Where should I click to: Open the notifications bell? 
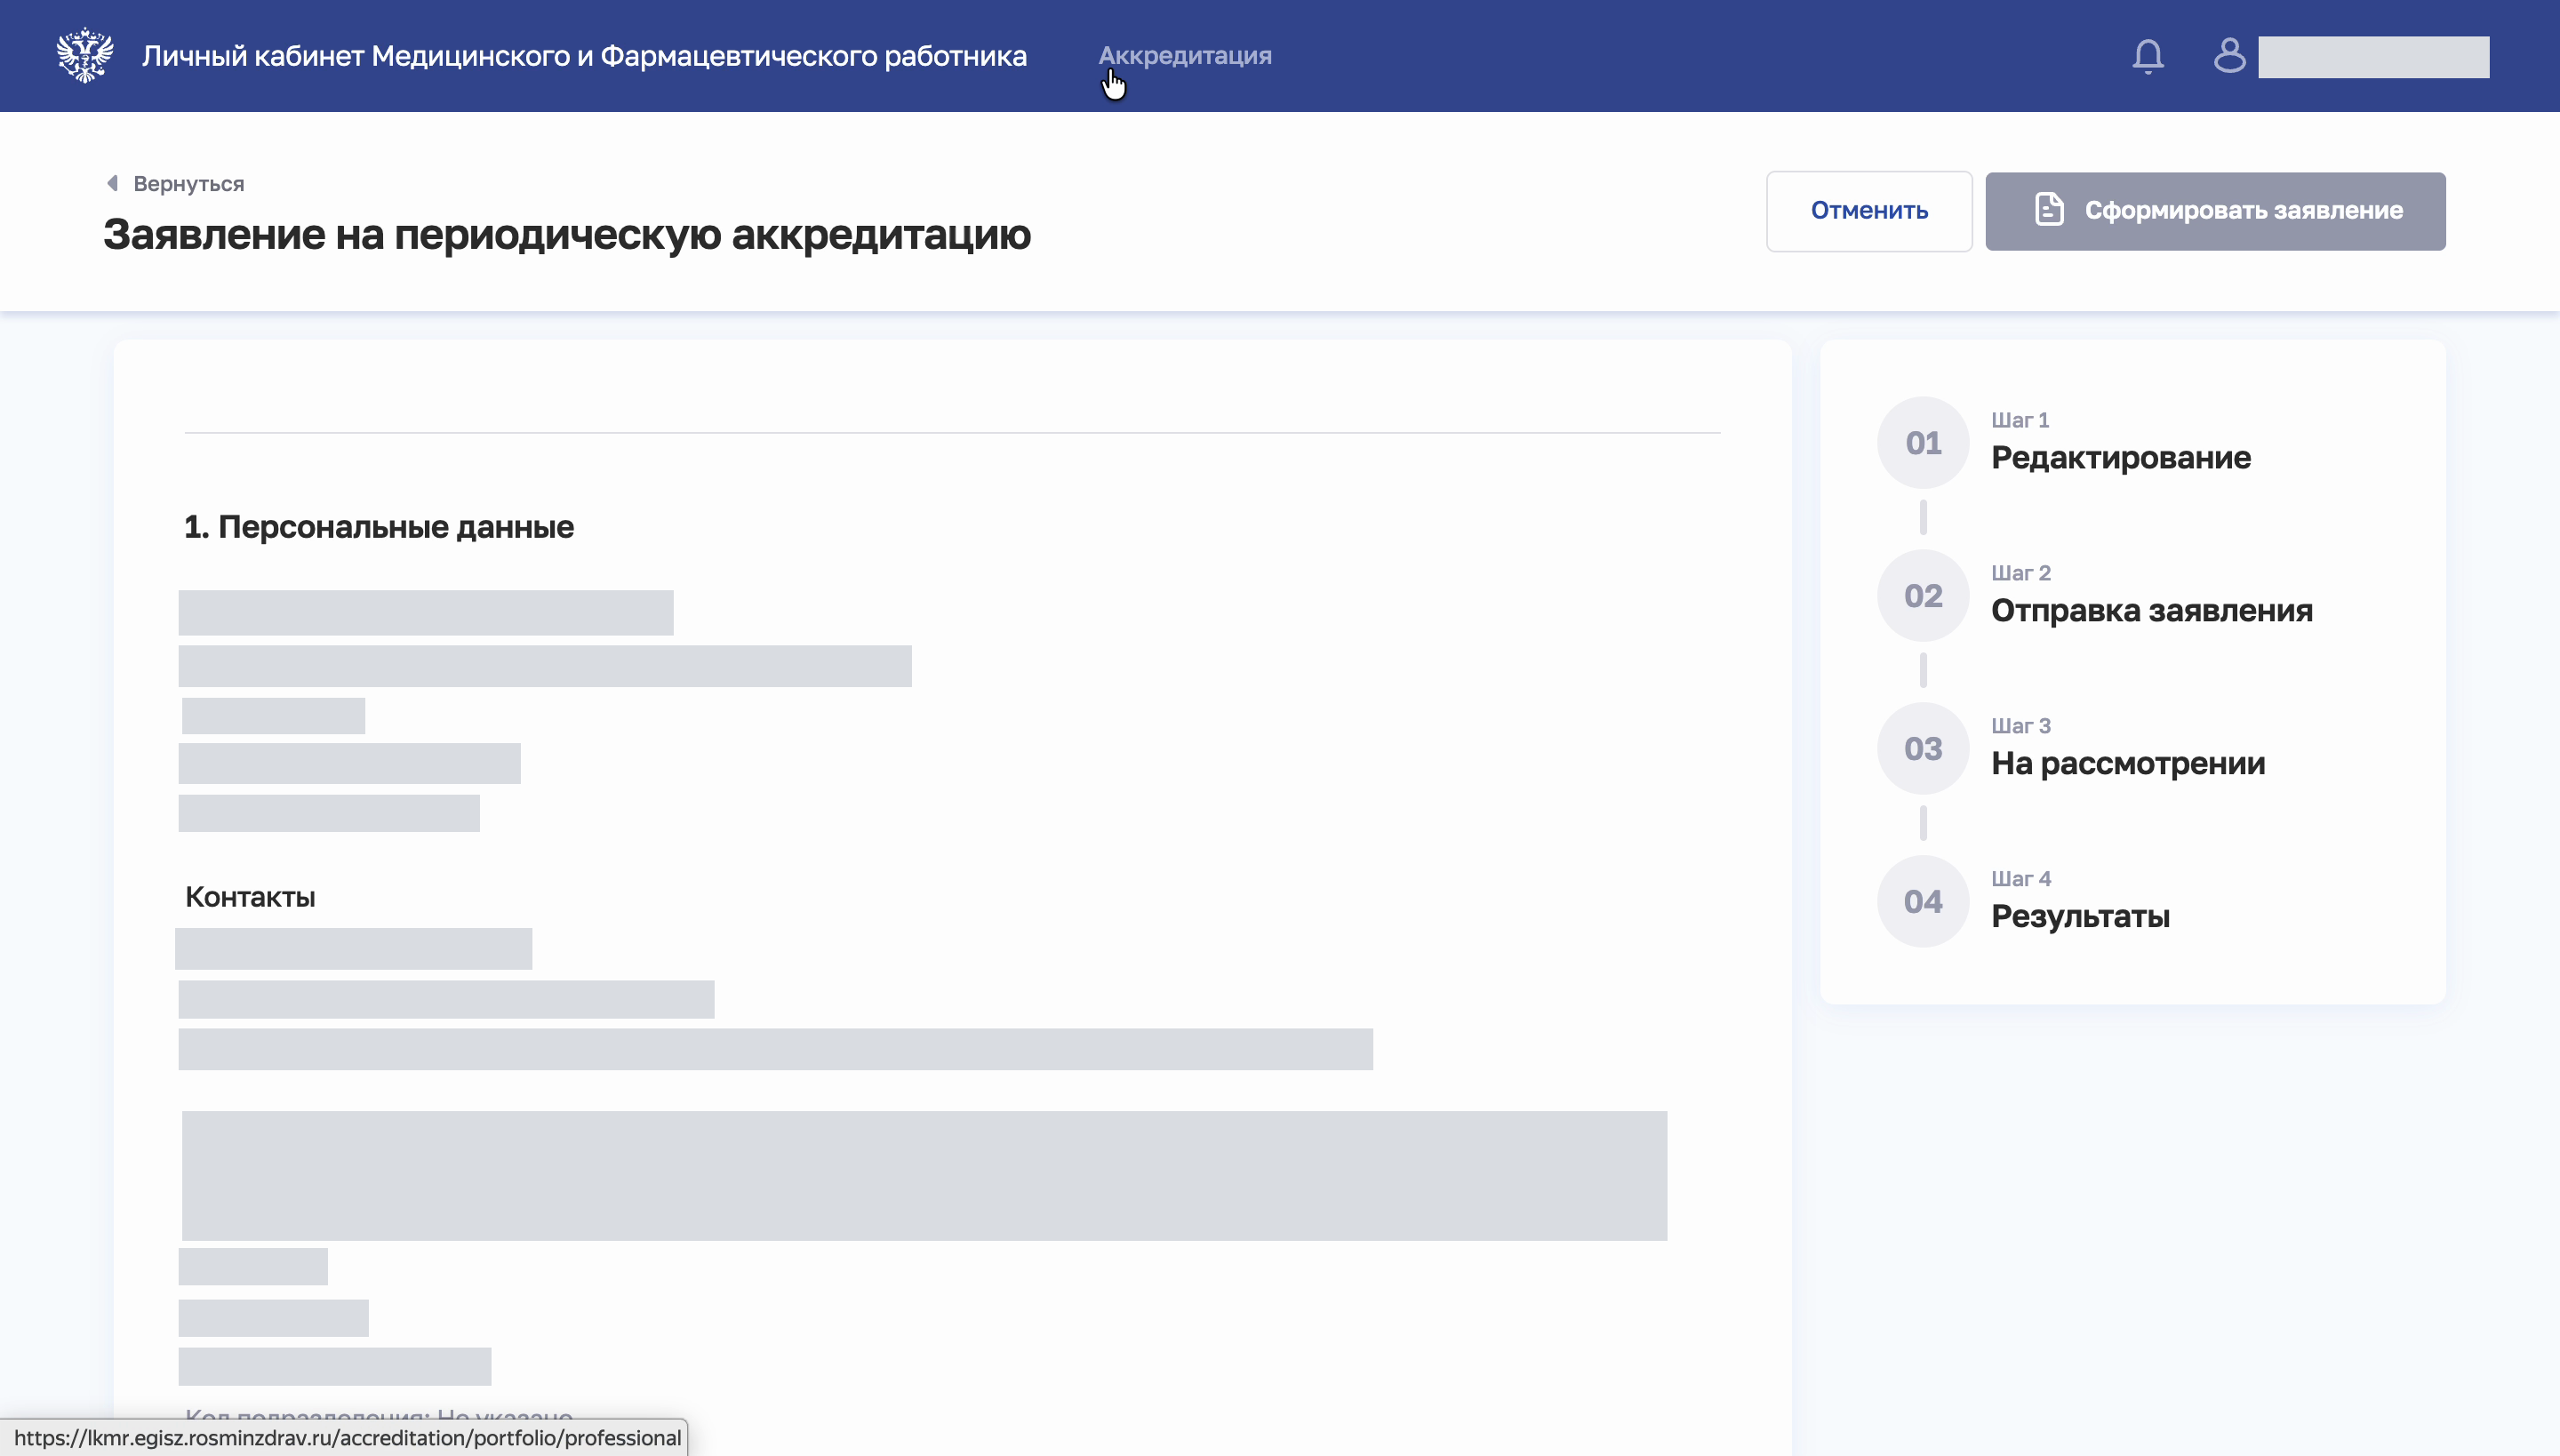click(x=2147, y=56)
